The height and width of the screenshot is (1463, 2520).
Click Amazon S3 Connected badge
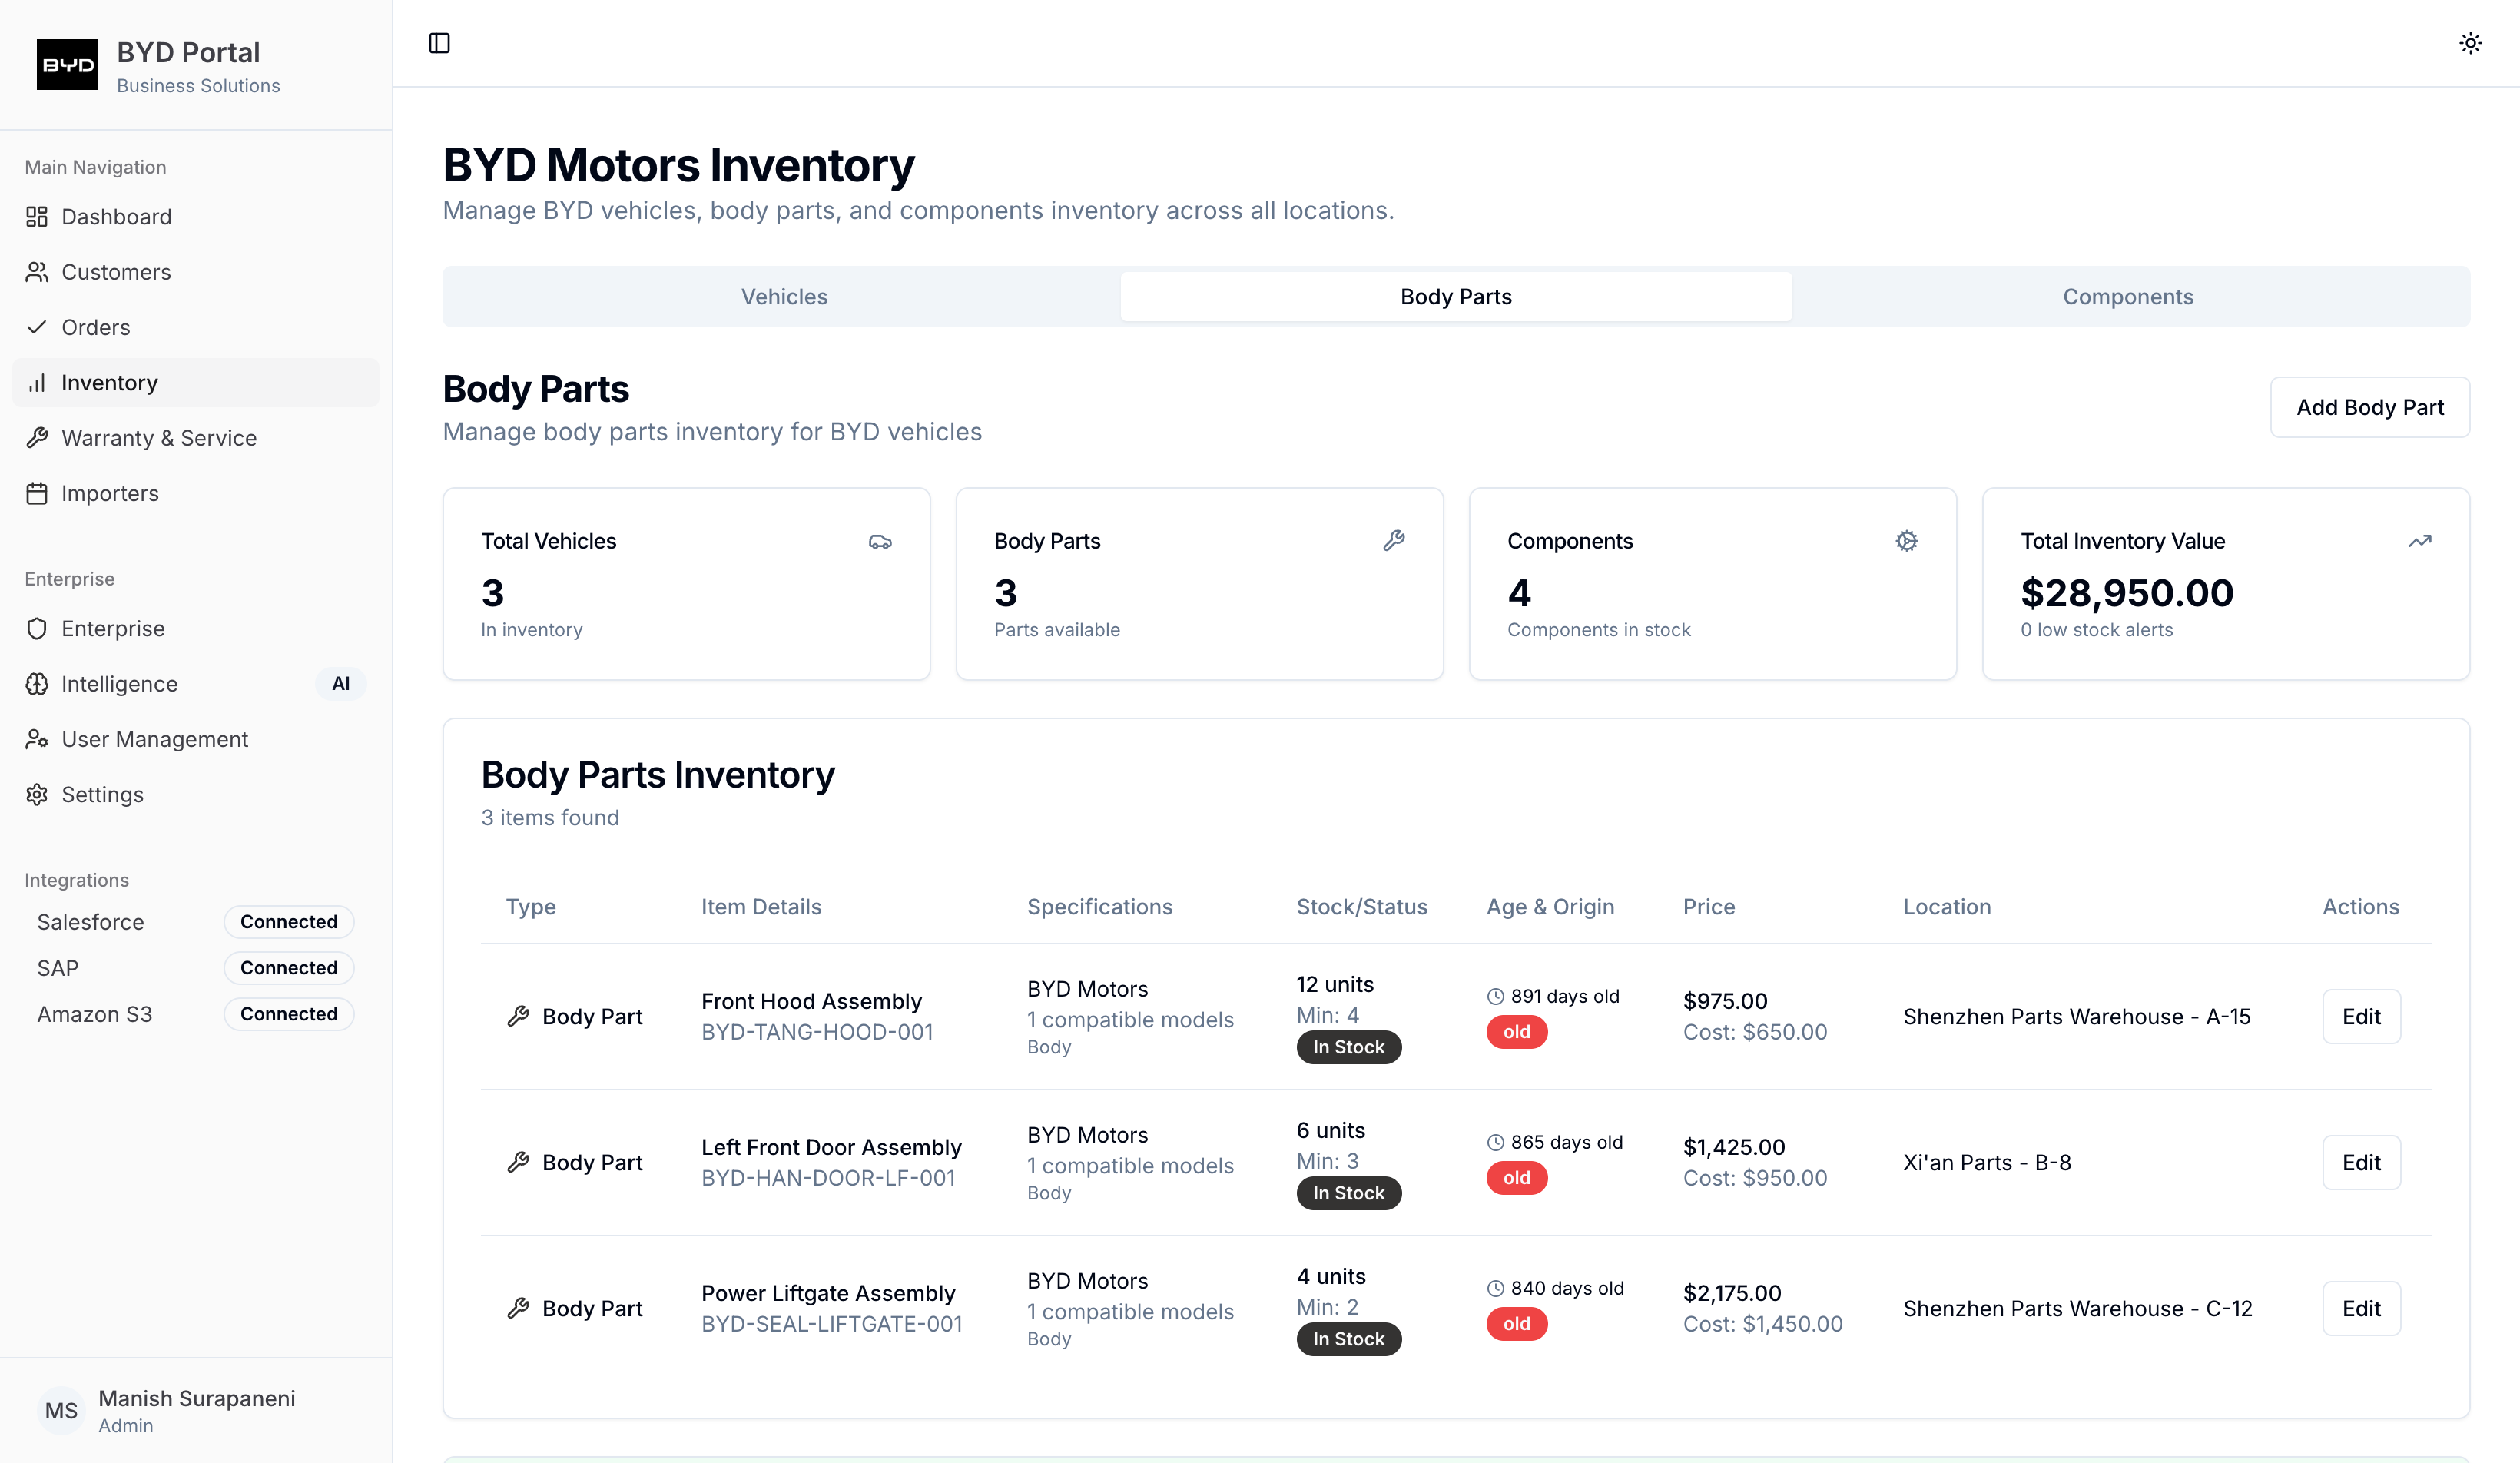[x=289, y=1013]
